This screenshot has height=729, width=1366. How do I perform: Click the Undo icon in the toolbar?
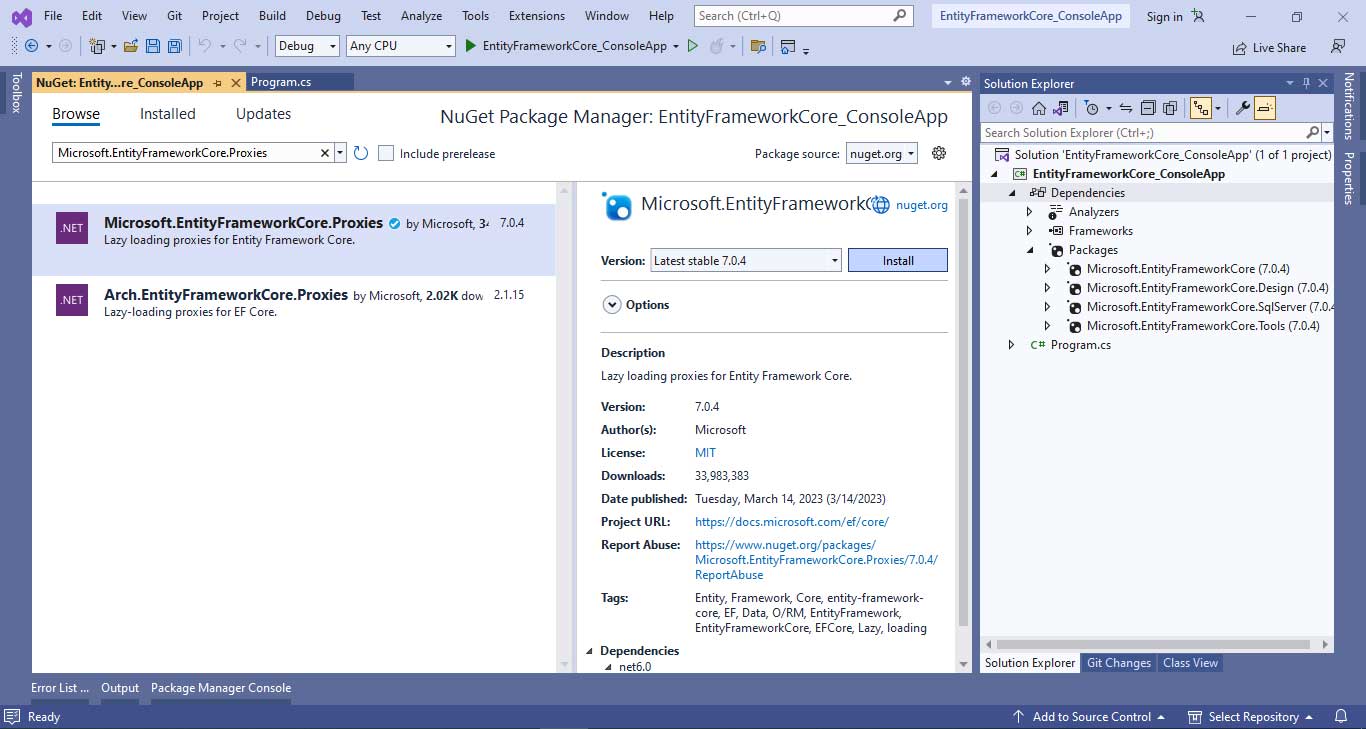click(207, 46)
